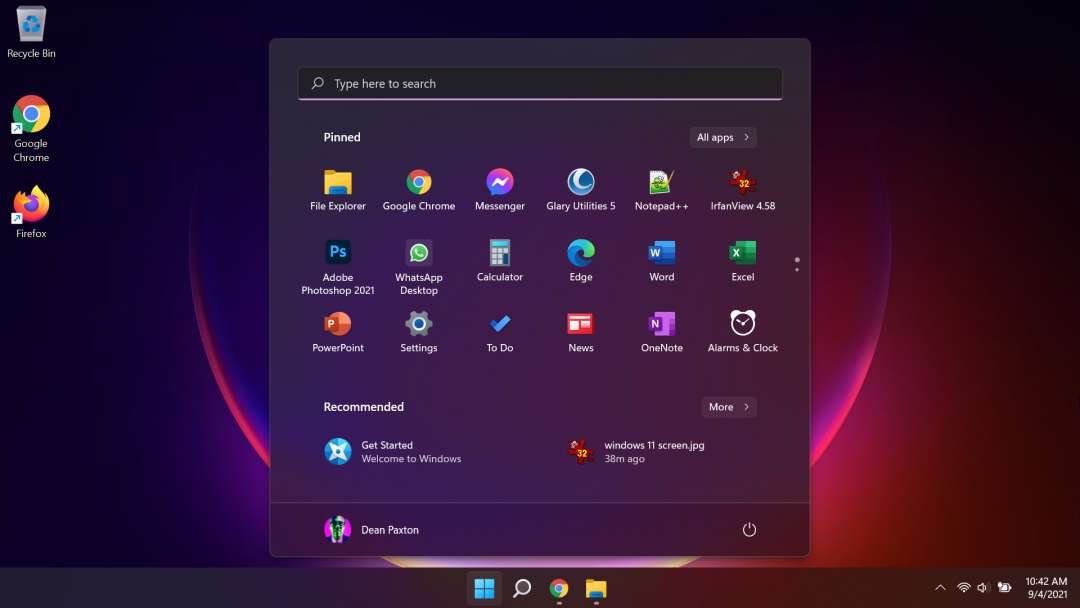Open Dean Paxton user account menu
Viewport: 1080px width, 608px height.
(x=372, y=530)
